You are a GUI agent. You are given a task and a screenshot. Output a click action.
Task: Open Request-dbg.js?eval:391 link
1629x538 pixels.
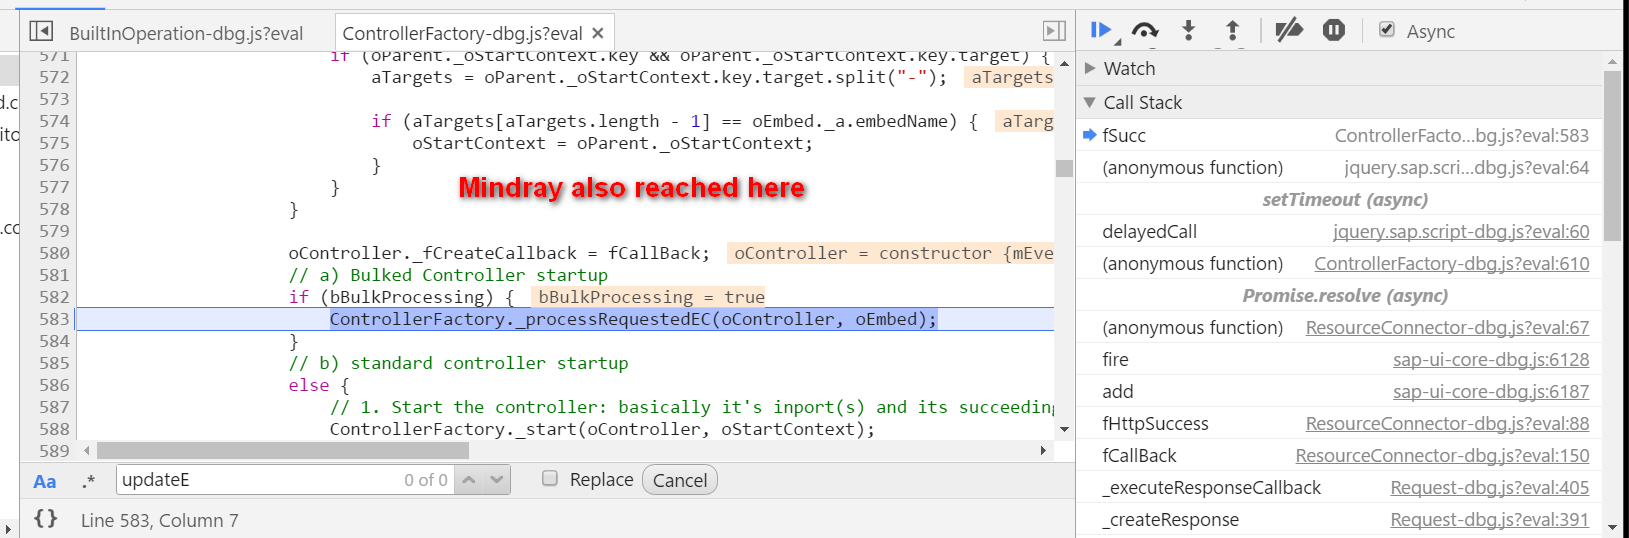coord(1489,519)
